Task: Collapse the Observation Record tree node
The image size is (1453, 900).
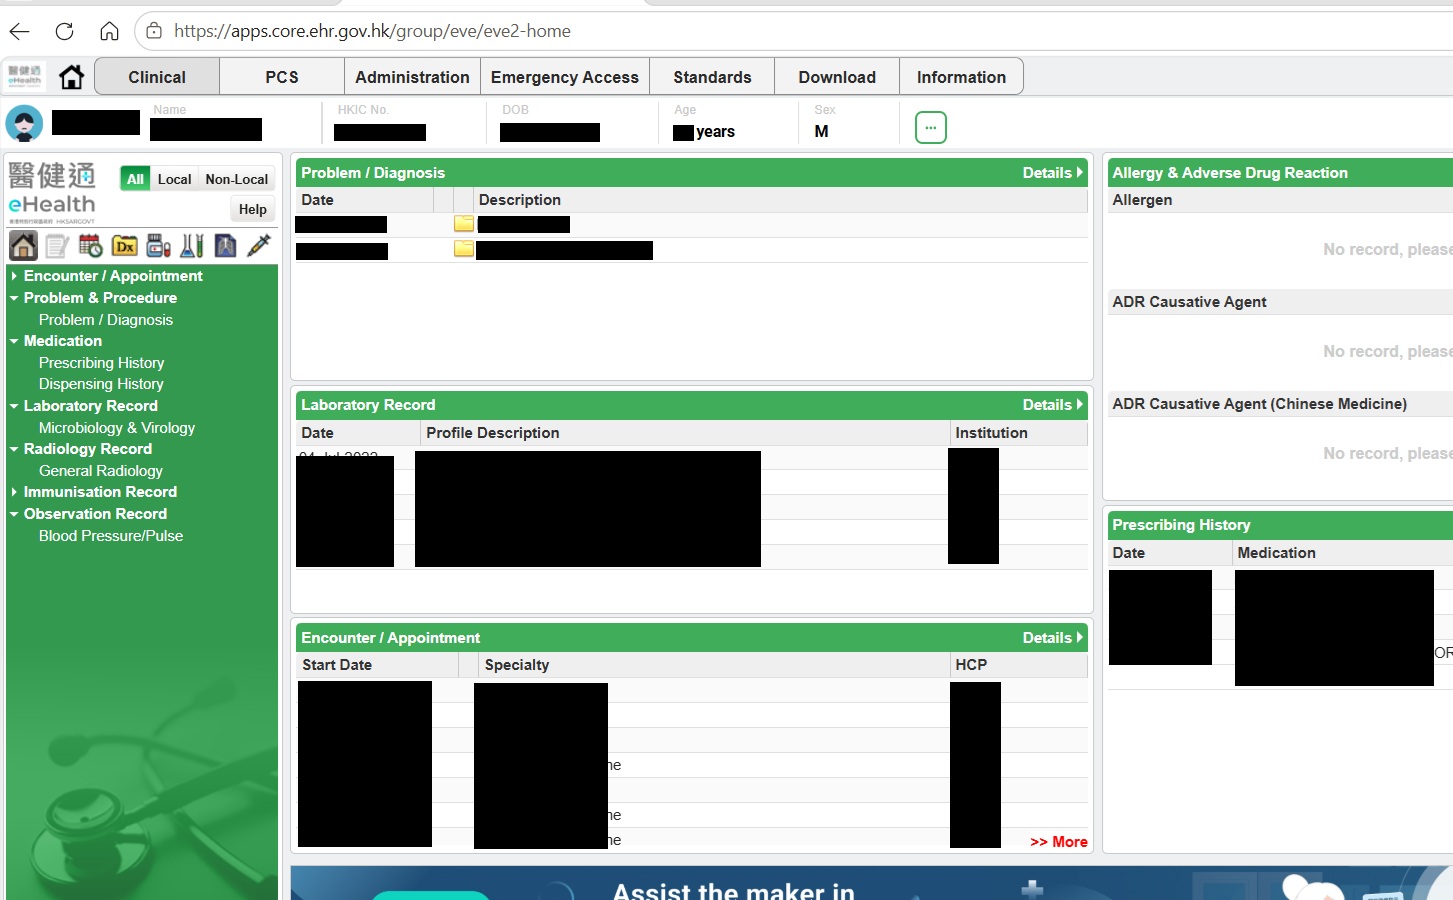Action: 14,514
